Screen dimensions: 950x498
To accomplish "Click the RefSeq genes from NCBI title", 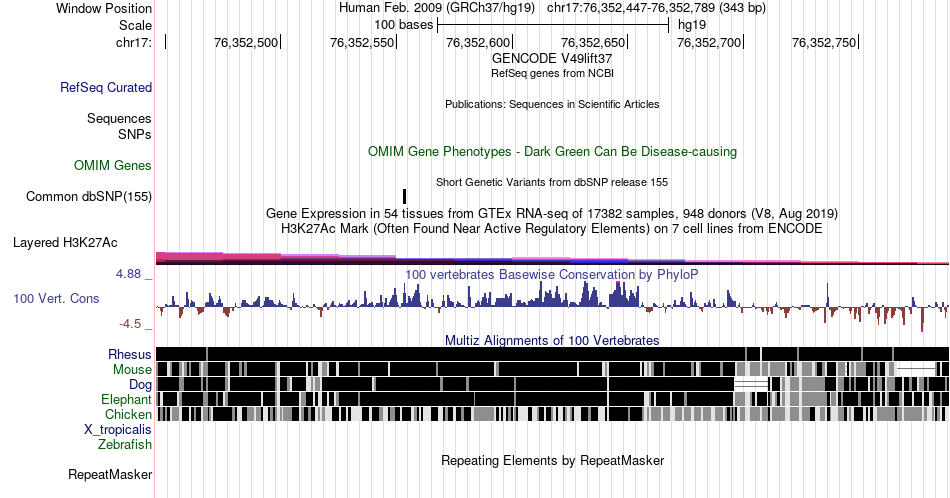I will [552, 73].
